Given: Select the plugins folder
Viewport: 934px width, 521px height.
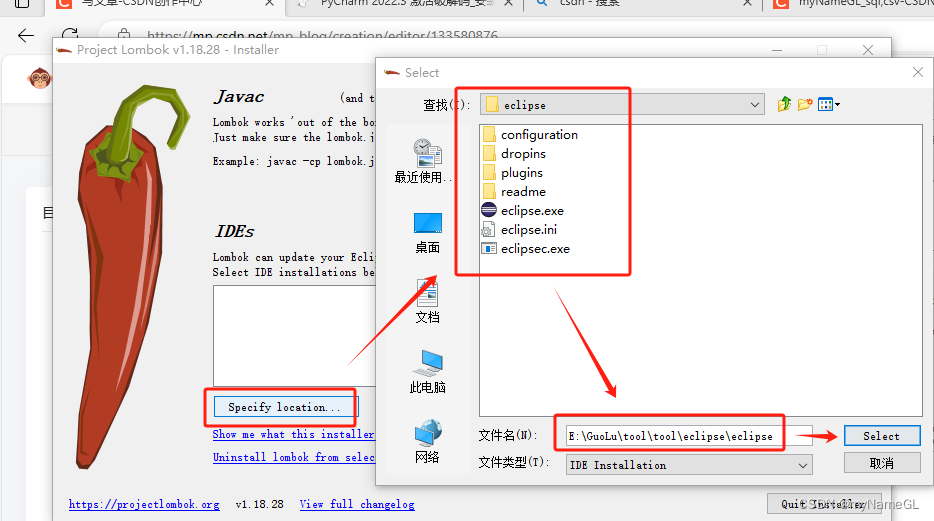Looking at the screenshot, I should (x=513, y=173).
